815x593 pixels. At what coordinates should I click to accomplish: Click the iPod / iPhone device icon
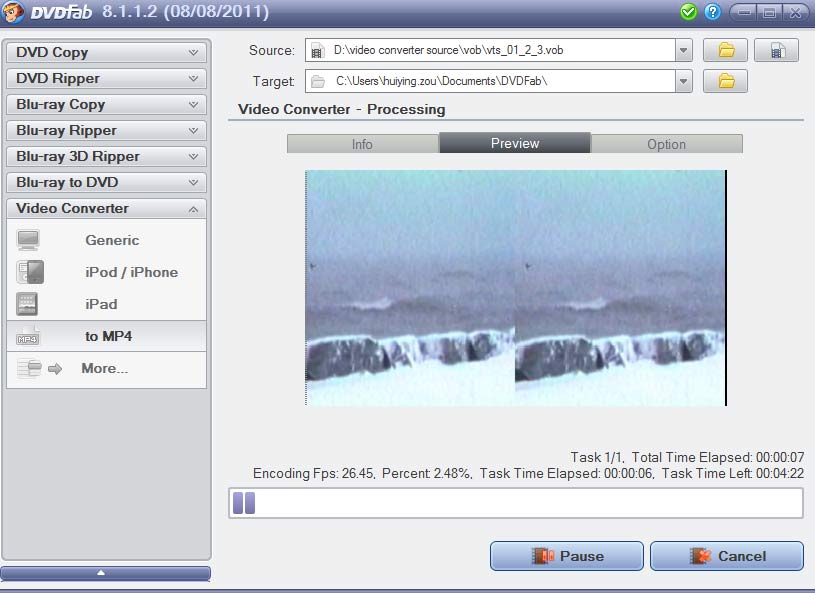coord(30,272)
